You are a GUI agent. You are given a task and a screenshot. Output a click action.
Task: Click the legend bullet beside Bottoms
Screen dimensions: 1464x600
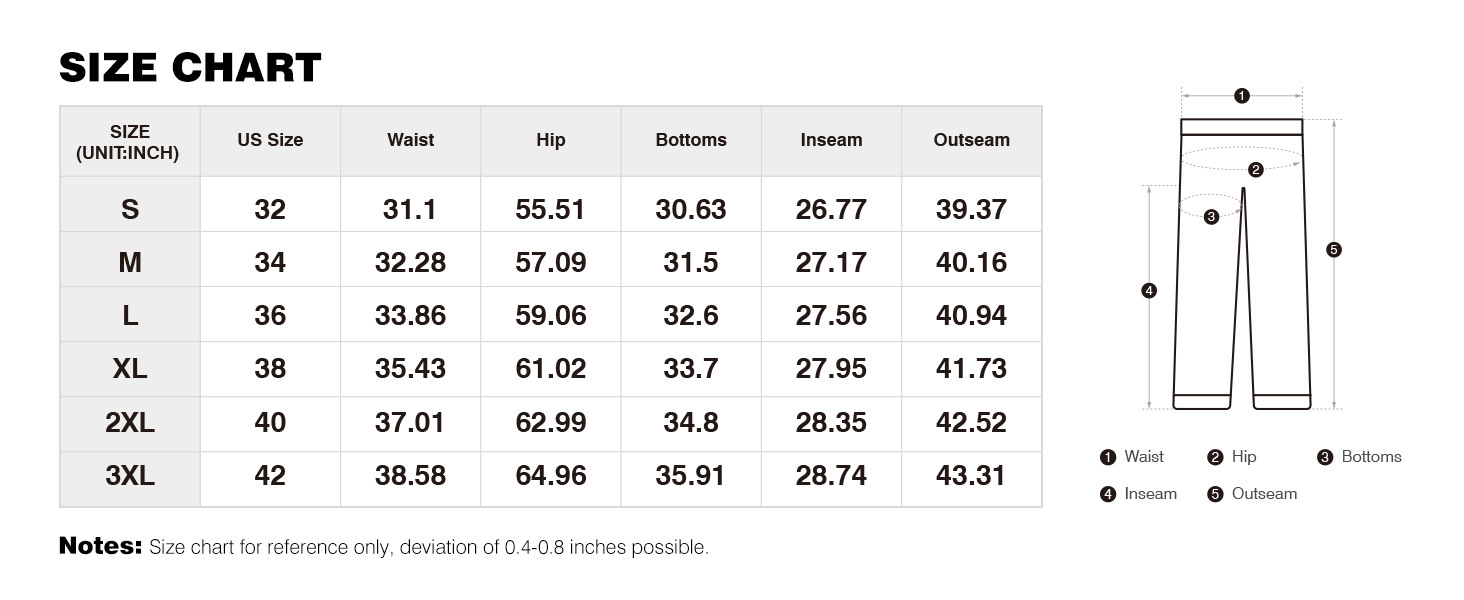coord(1325,458)
